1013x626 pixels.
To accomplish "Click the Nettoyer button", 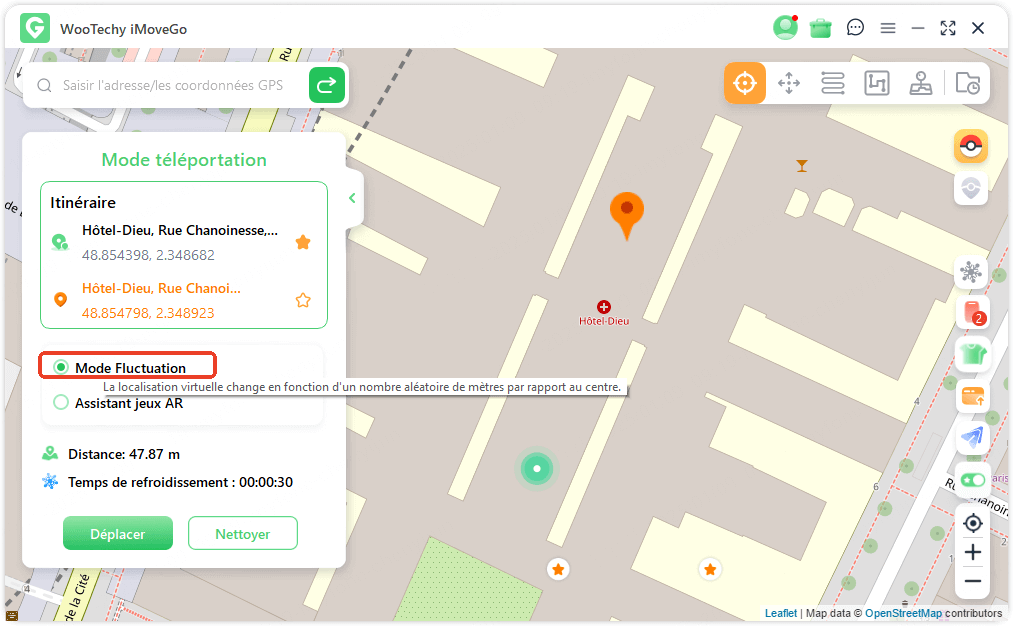I will click(243, 534).
